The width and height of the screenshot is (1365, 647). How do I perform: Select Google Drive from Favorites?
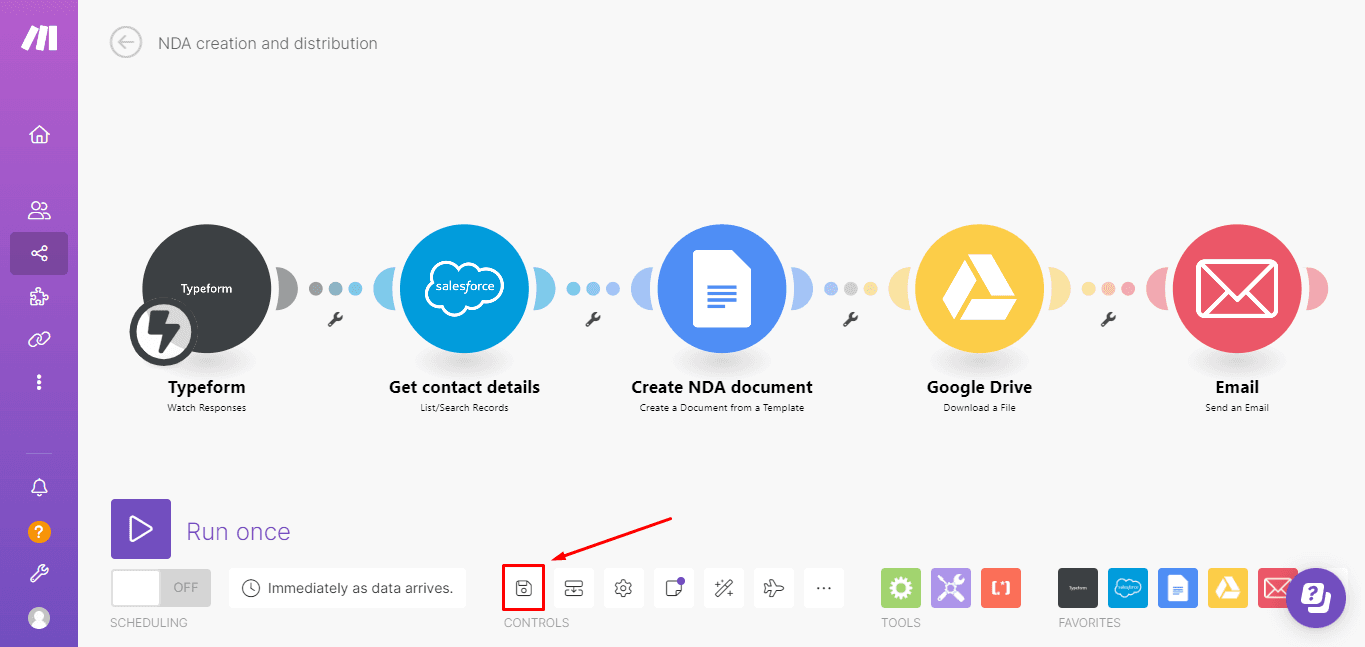point(1227,588)
